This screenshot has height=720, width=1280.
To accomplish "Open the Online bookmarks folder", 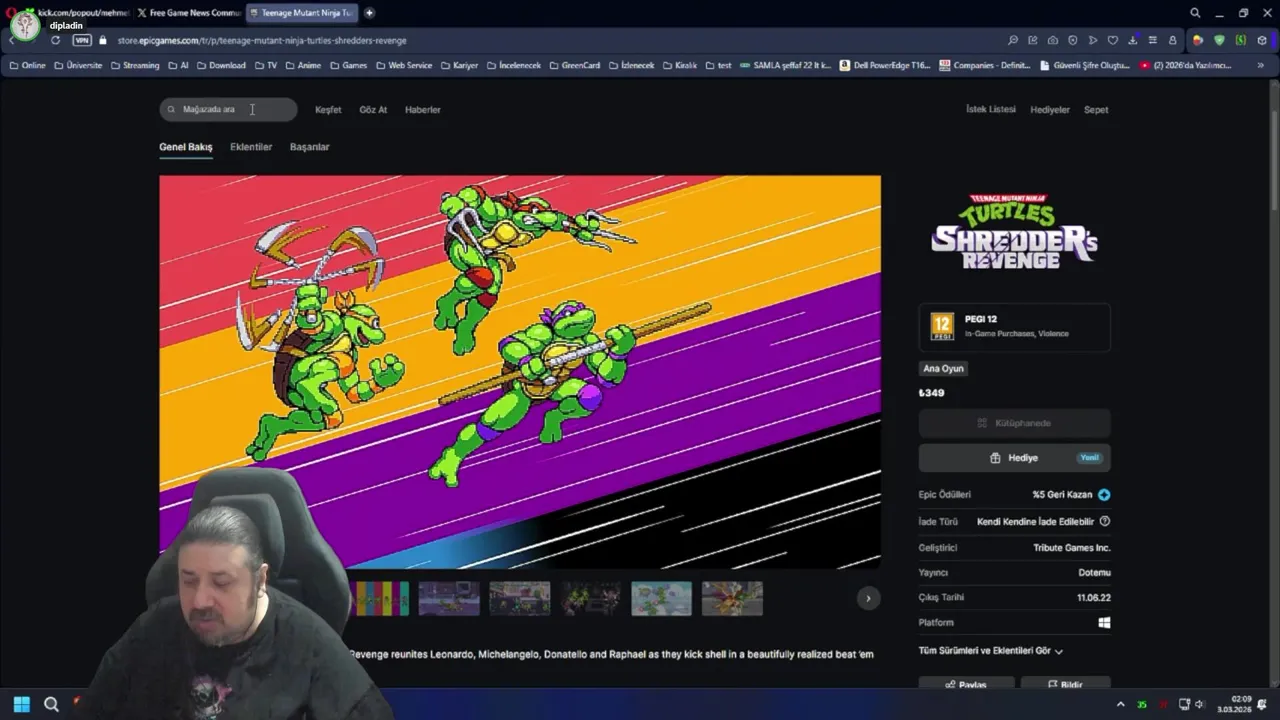I will coord(27,65).
